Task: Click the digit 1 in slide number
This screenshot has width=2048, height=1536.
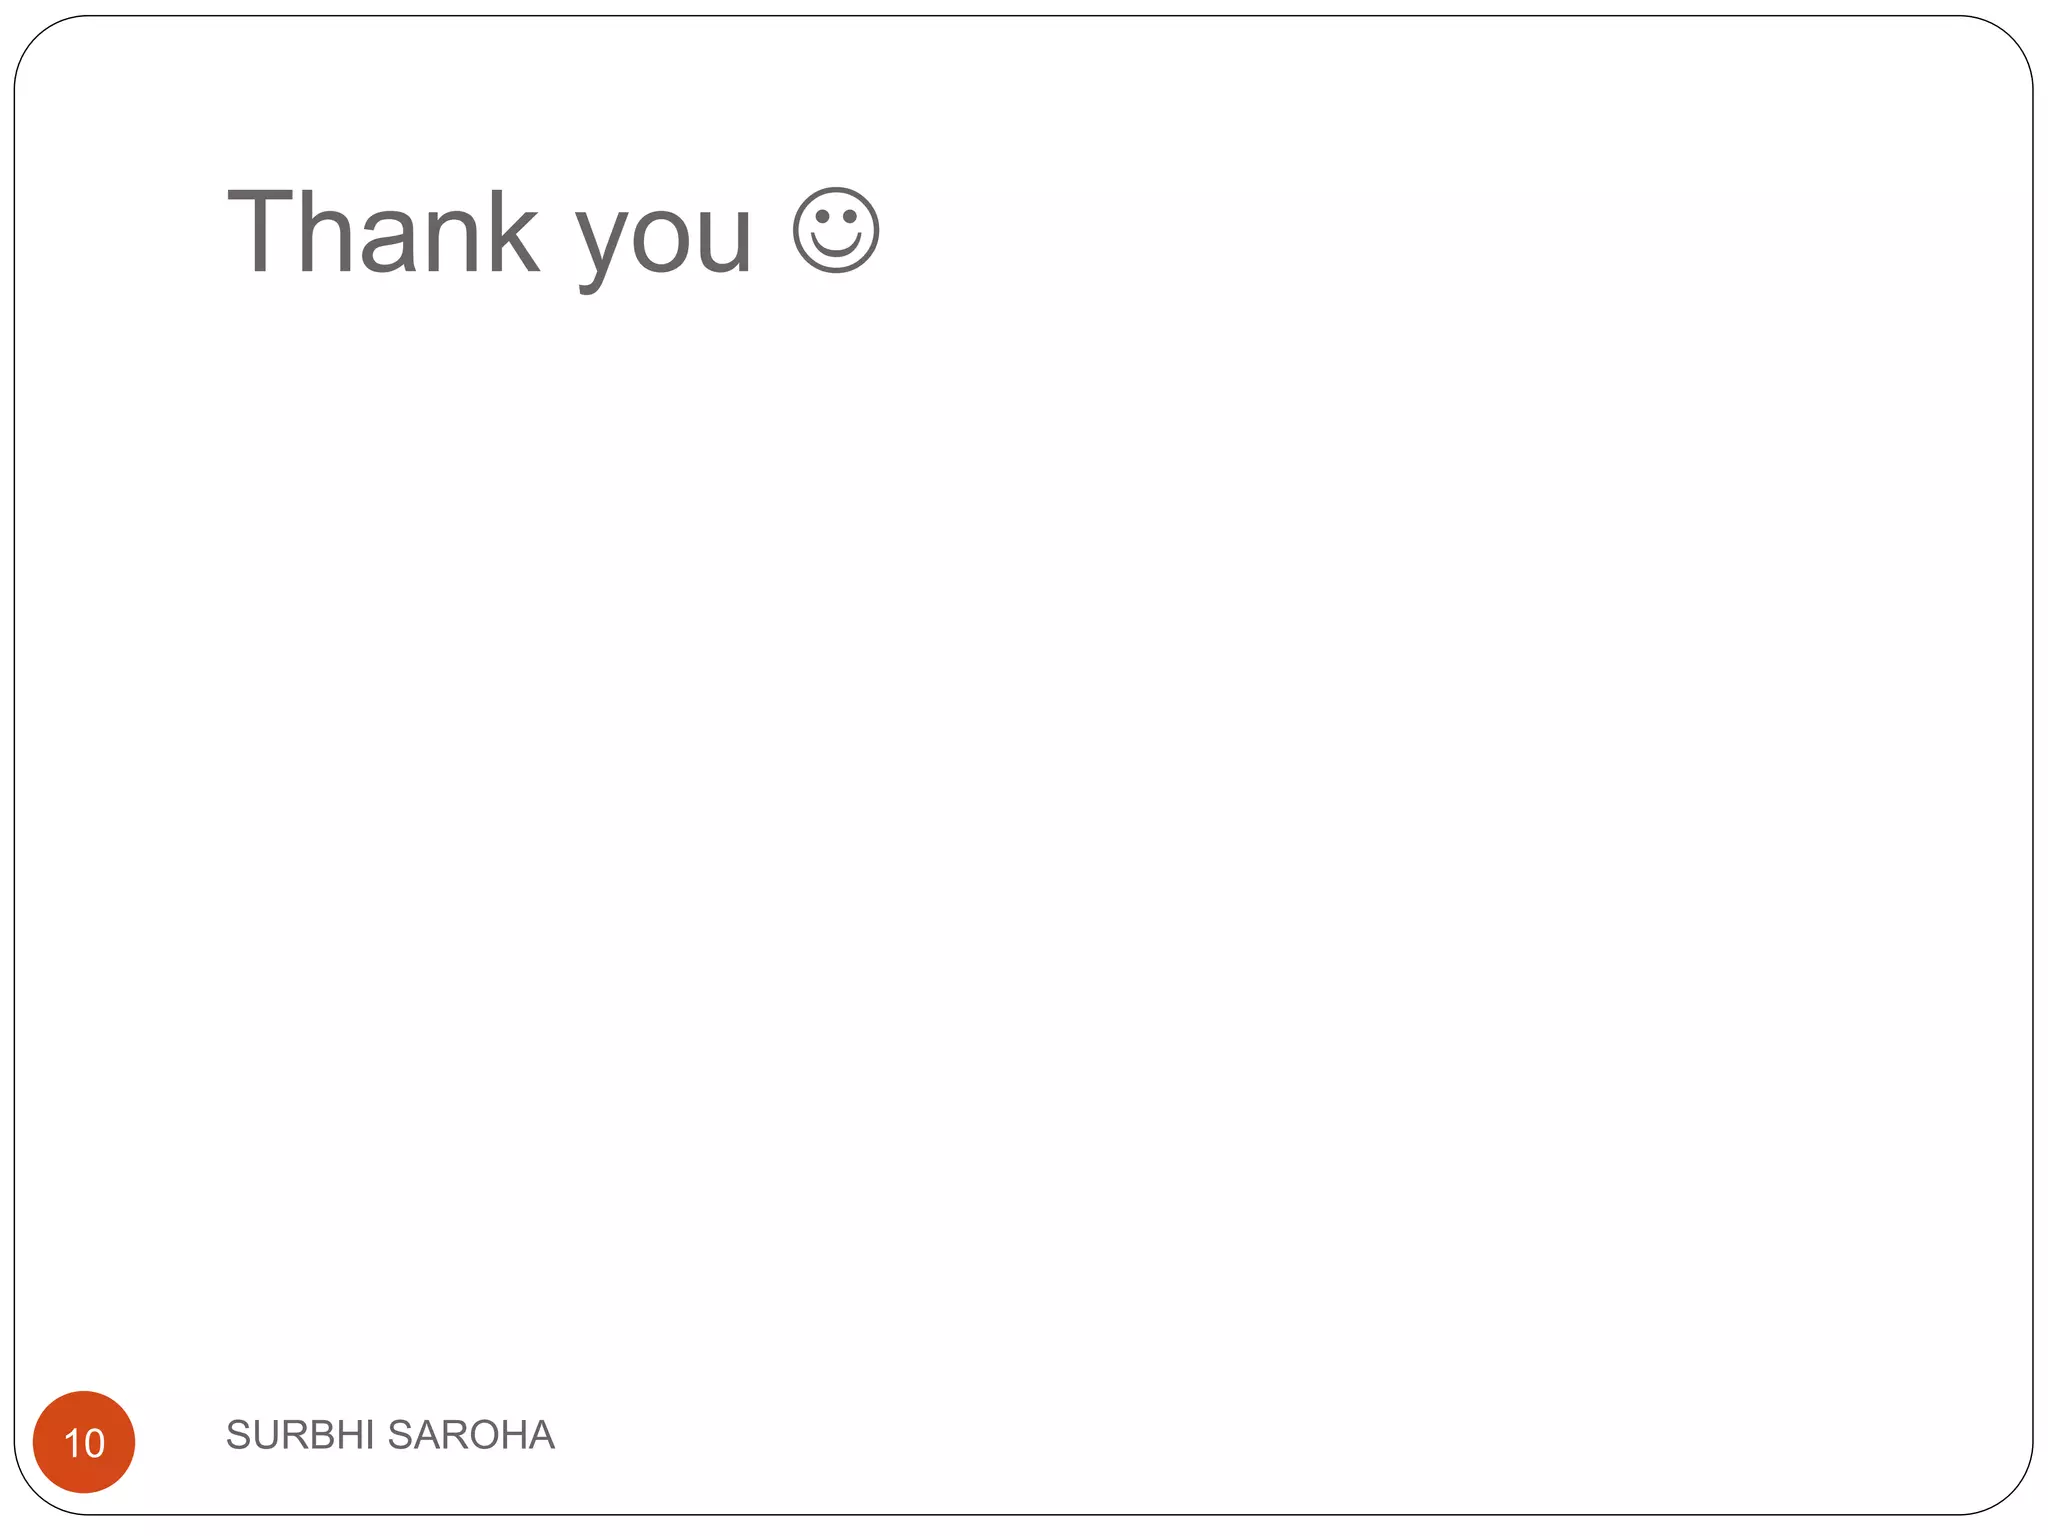Action: pyautogui.click(x=72, y=1443)
